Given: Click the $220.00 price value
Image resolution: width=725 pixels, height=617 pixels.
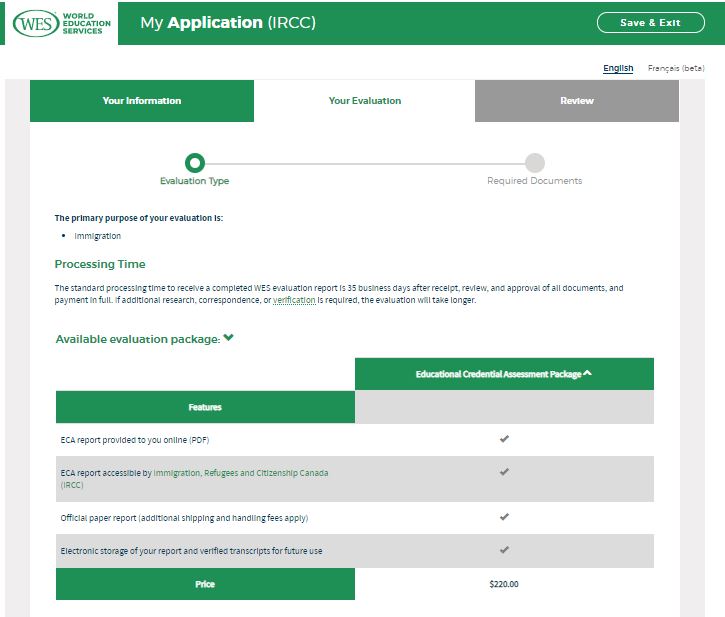Looking at the screenshot, I should point(504,584).
